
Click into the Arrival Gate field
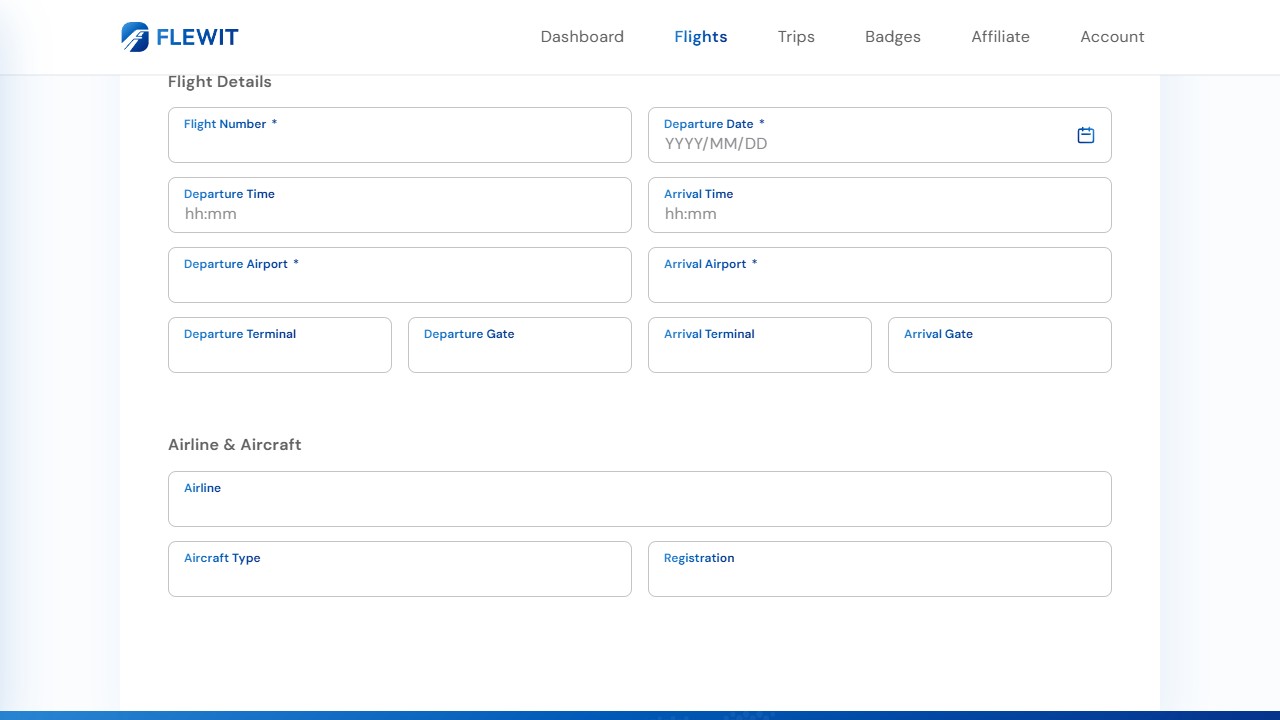[x=1000, y=345]
